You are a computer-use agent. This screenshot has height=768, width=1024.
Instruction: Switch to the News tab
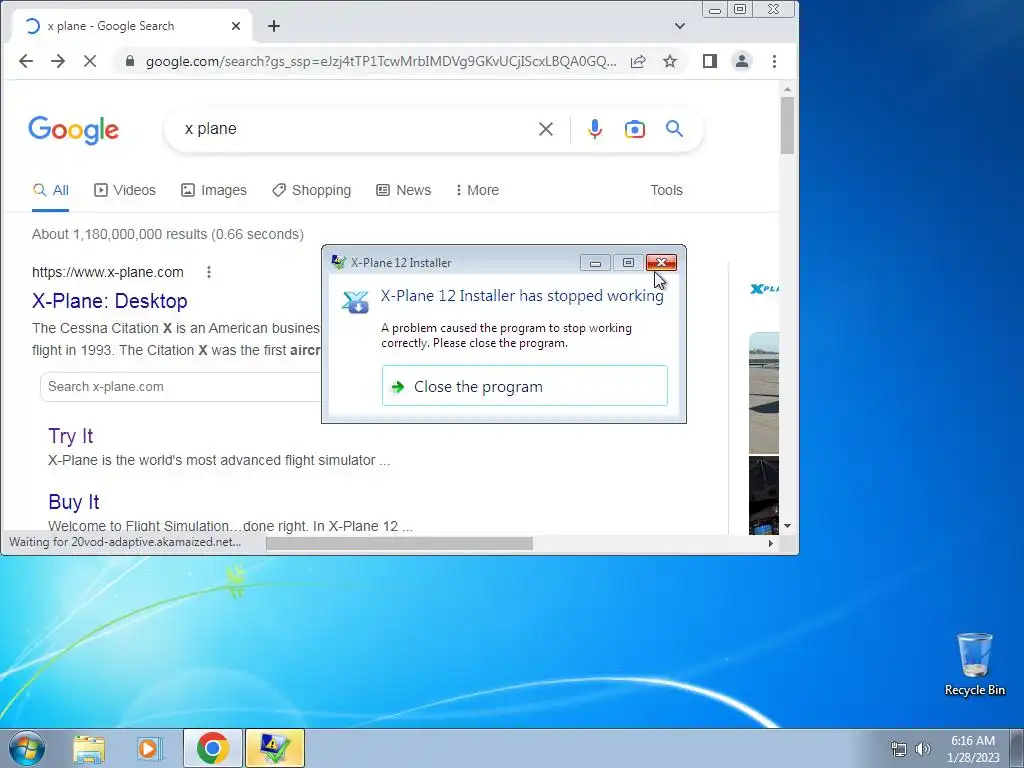[x=404, y=190]
